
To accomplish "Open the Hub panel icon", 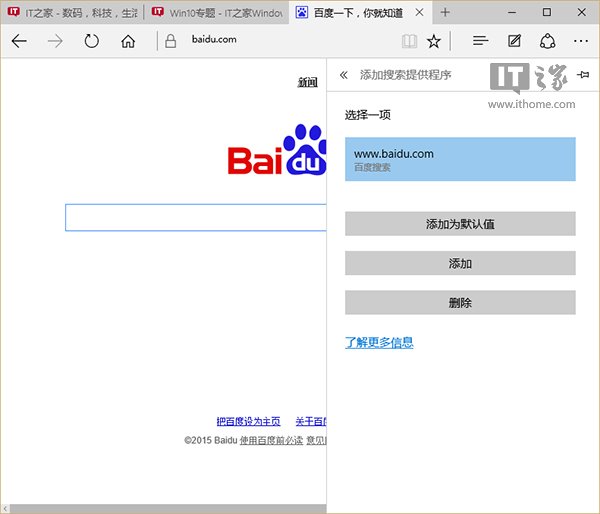I will 480,41.
